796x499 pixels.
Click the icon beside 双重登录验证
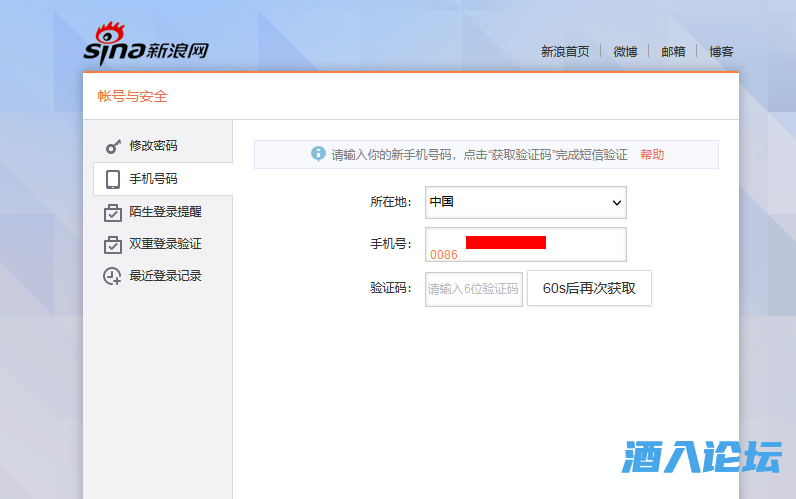[x=113, y=244]
